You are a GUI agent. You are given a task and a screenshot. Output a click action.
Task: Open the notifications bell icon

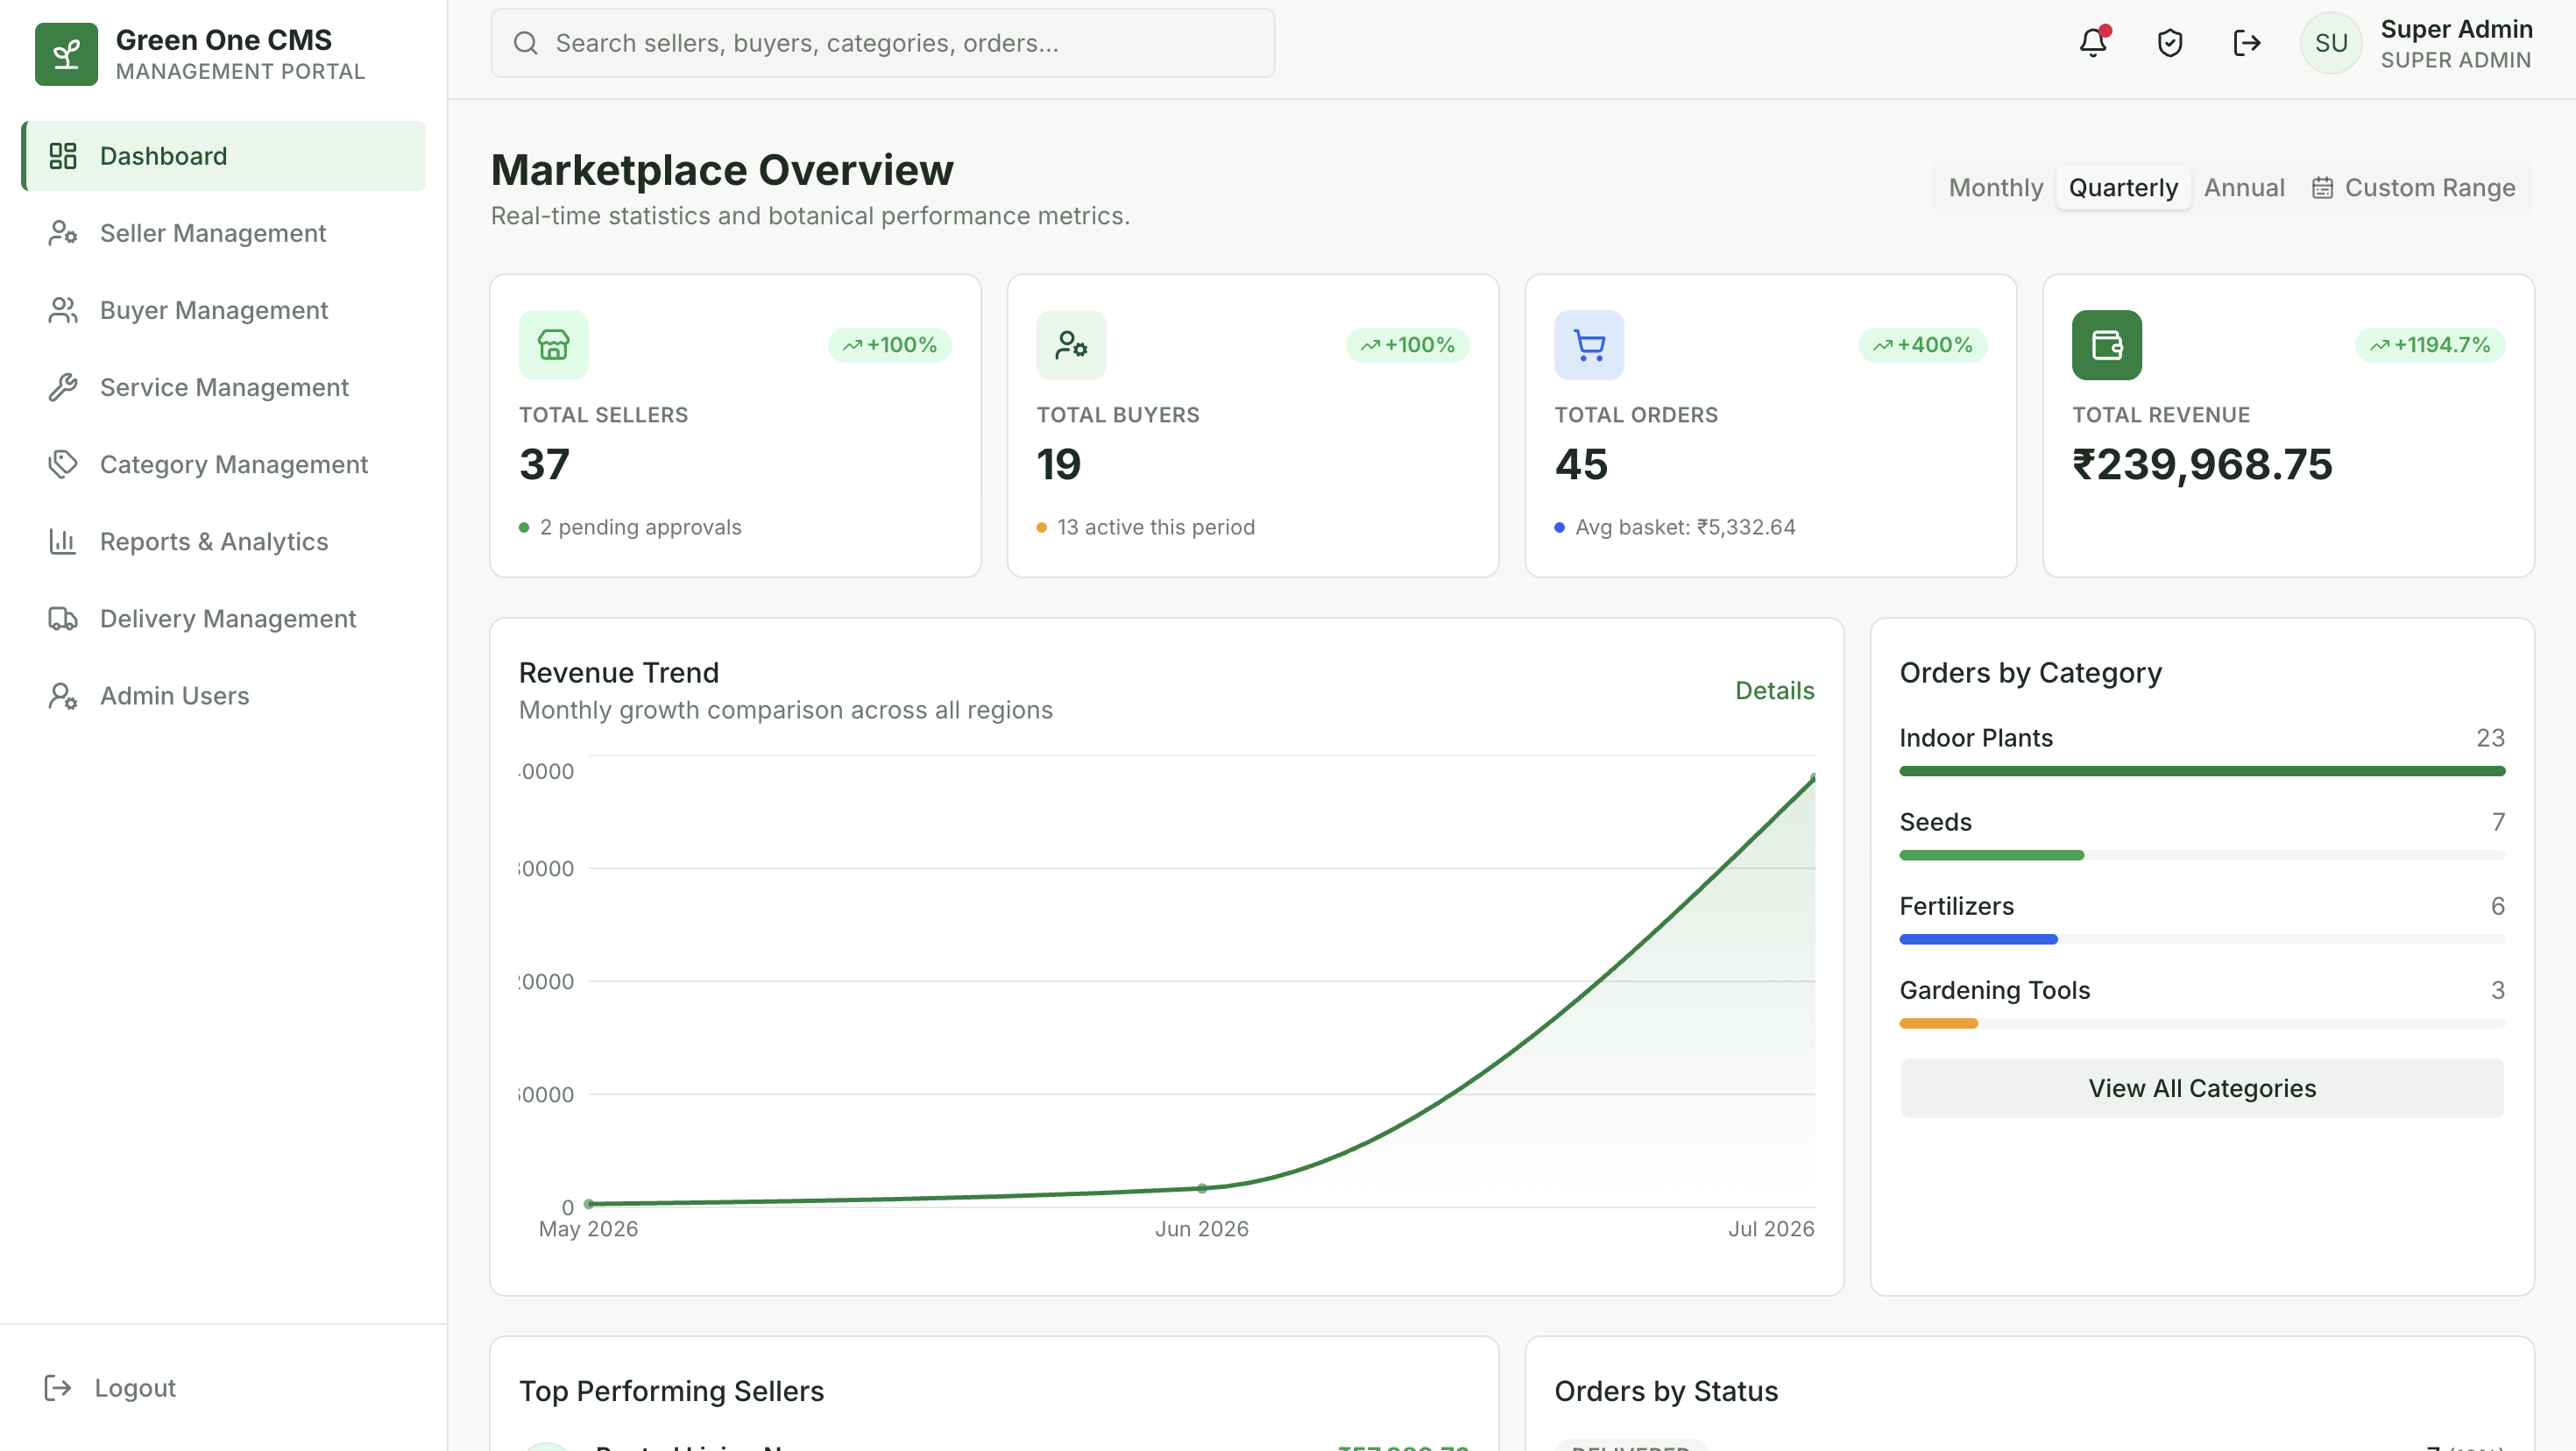pyautogui.click(x=2093, y=43)
